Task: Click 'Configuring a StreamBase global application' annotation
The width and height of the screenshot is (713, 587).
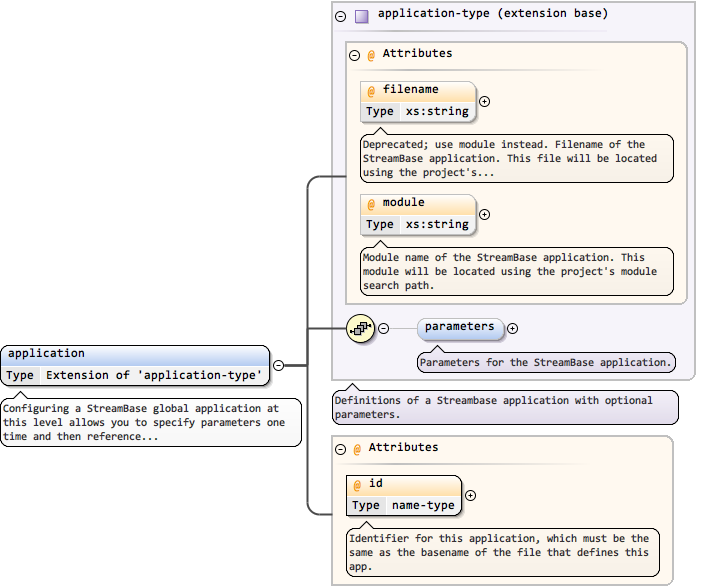Action: click(x=151, y=422)
